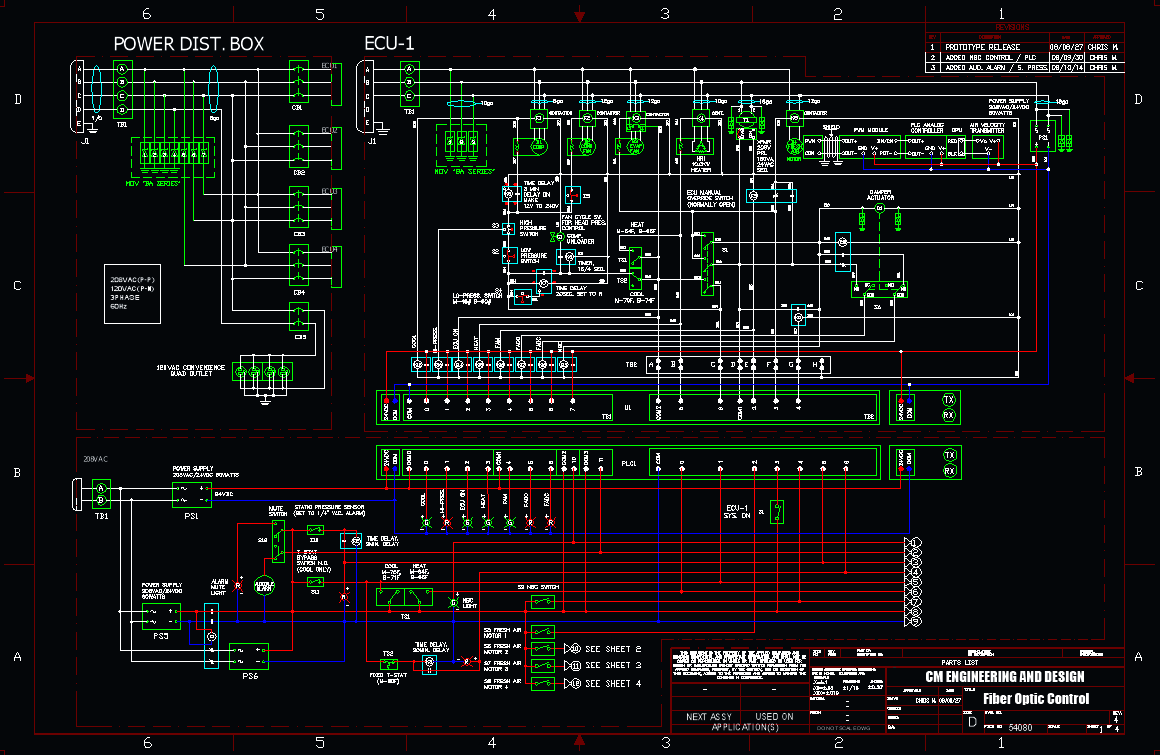
Task: Select the audible alarm circle symbol
Action: tap(264, 586)
